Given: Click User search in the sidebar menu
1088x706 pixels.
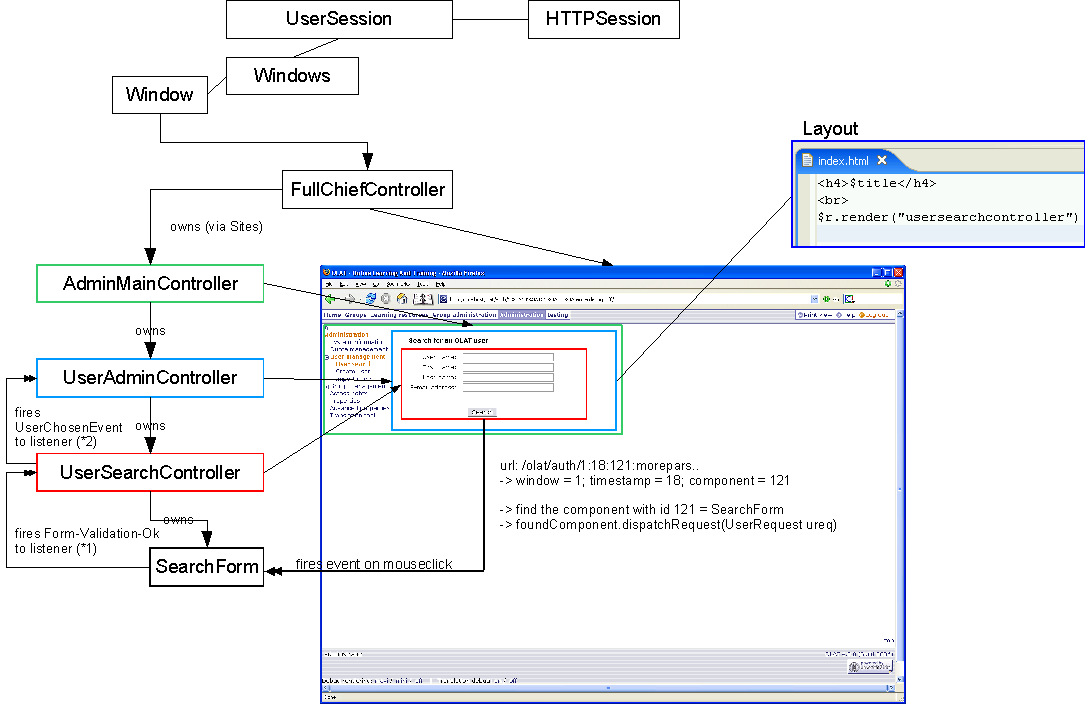Looking at the screenshot, I should point(352,364).
